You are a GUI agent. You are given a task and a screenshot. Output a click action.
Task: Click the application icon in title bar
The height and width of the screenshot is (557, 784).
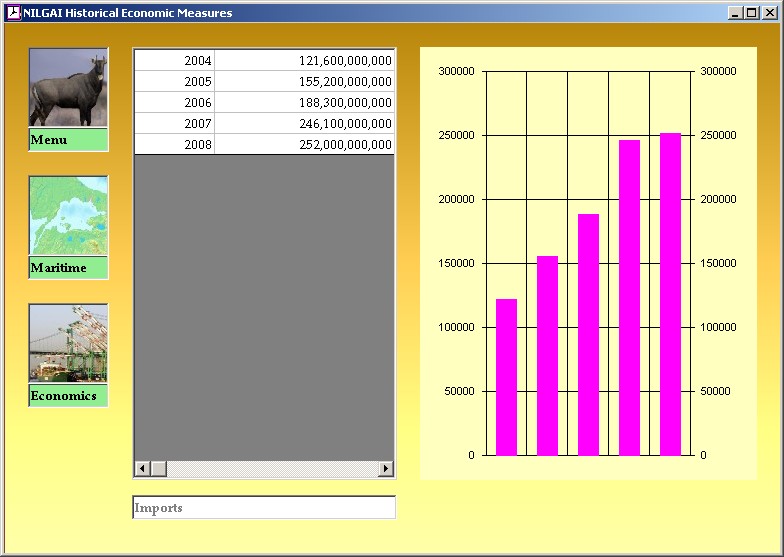13,13
